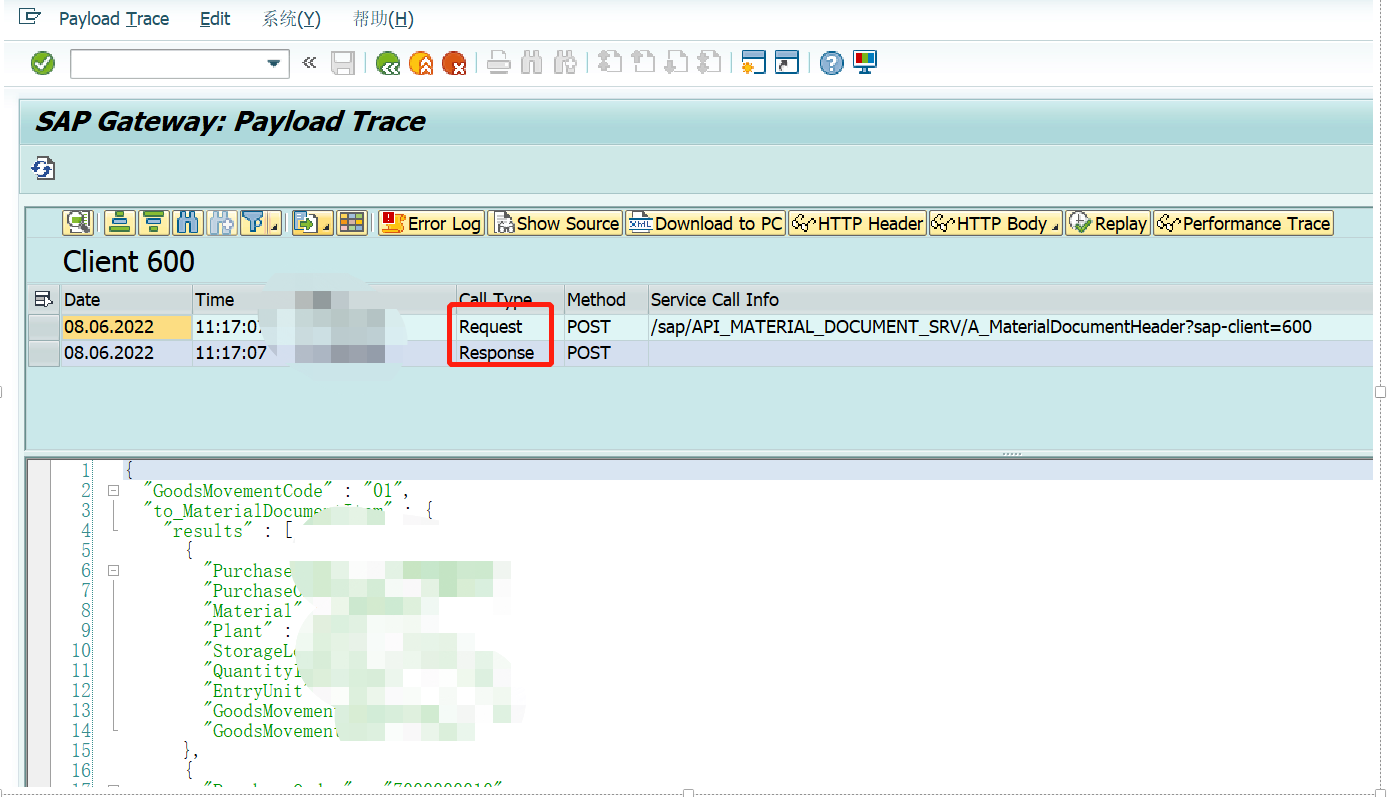This screenshot has height=797, width=1387.
Task: Click the Change Layout grid icon
Action: 352,223
